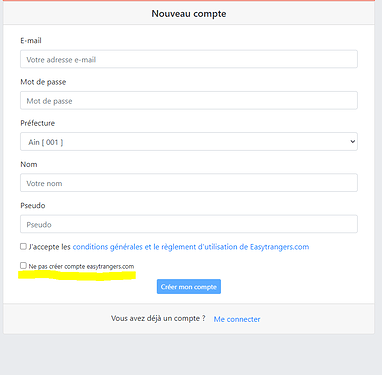Click the Ne pas créer compte easytrangers.com label
The height and width of the screenshot is (375, 382).
click(81, 266)
